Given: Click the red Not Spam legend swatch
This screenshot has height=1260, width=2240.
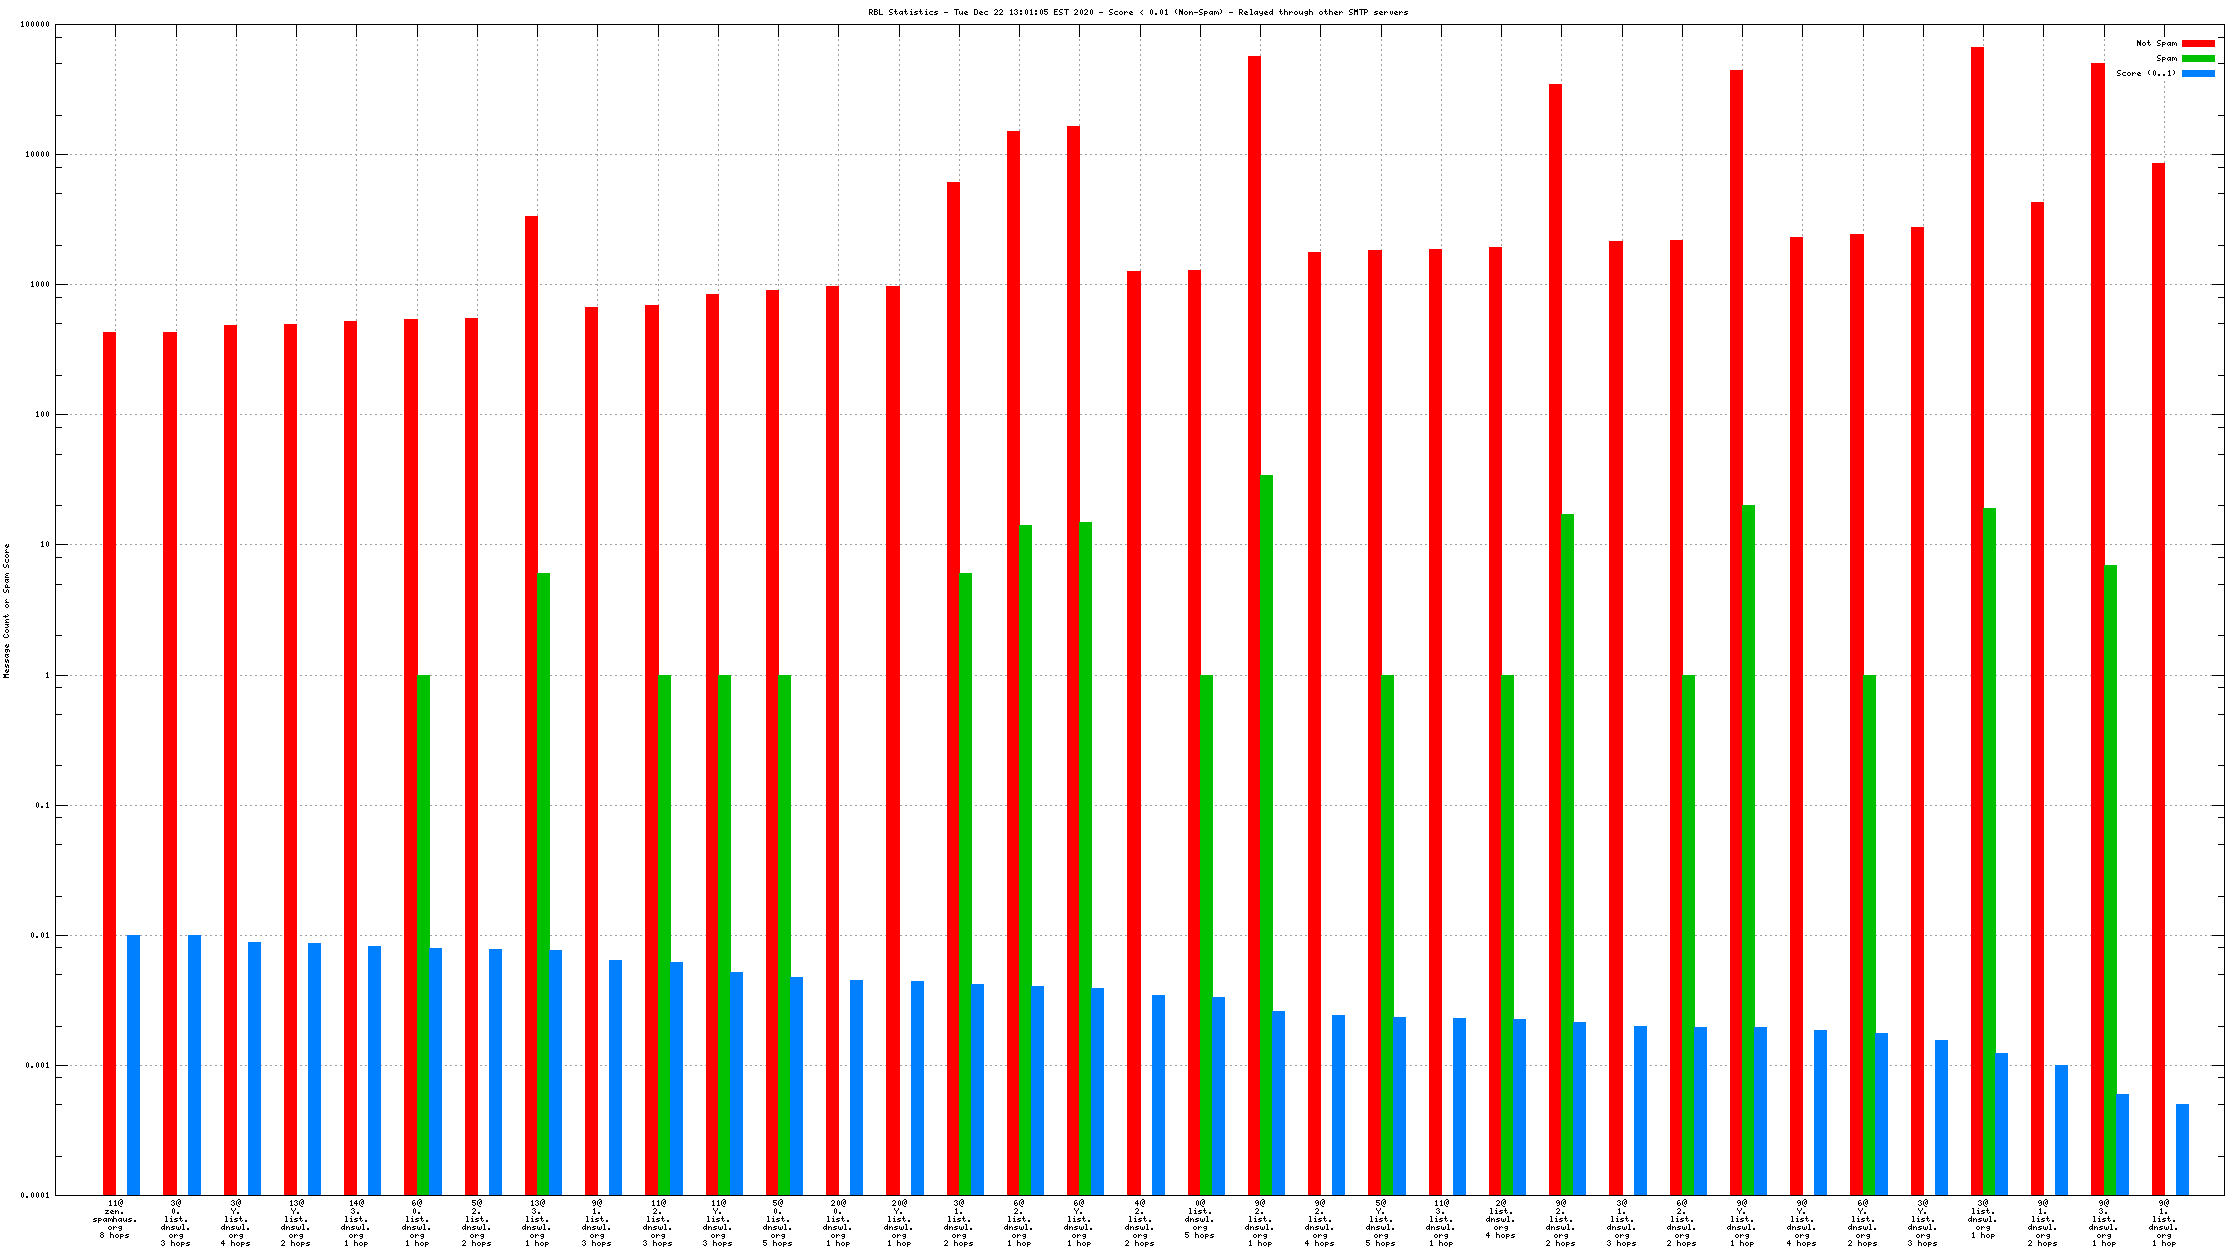Looking at the screenshot, I should pyautogui.click(x=2197, y=44).
